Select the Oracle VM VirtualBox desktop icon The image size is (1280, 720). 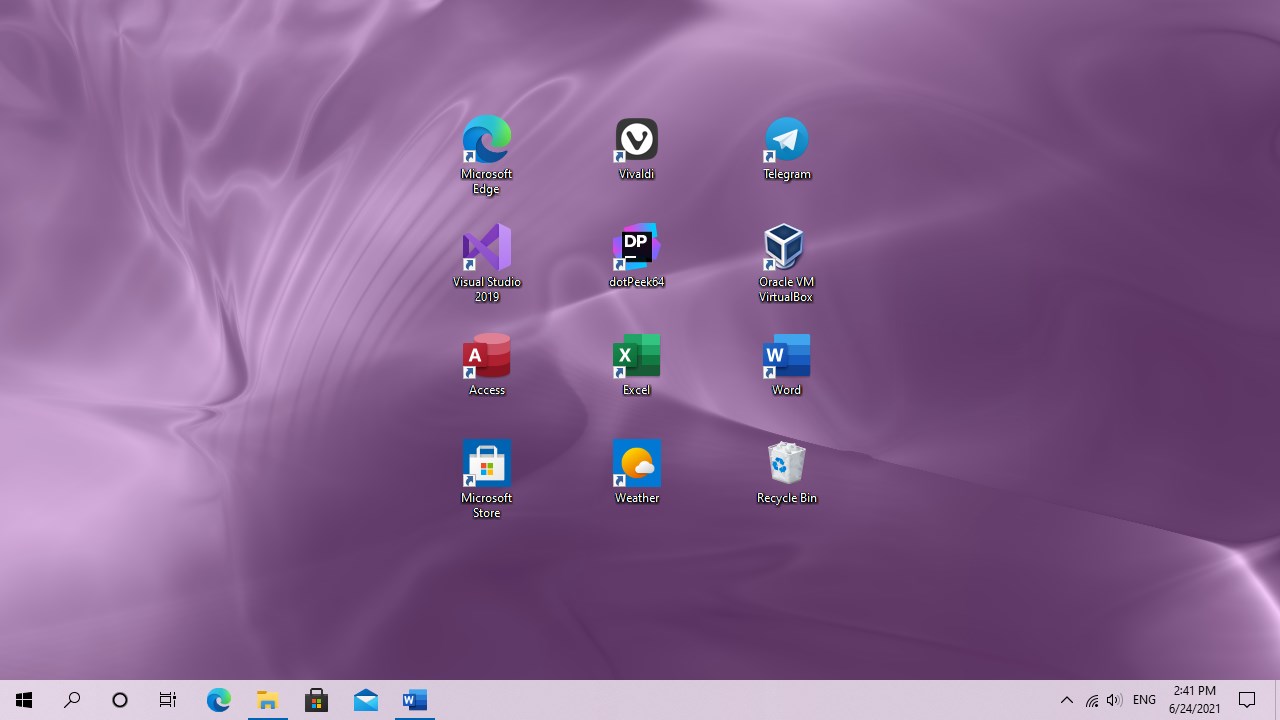pyautogui.click(x=786, y=263)
